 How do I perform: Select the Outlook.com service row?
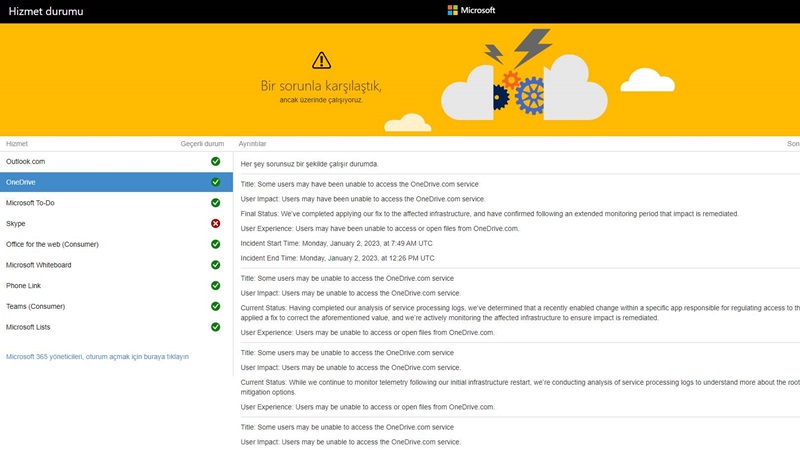coord(116,161)
